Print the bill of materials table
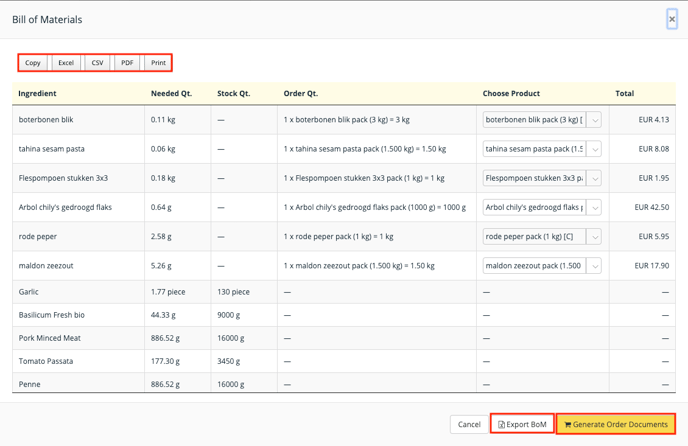Viewport: 688px width, 446px height. tap(158, 63)
